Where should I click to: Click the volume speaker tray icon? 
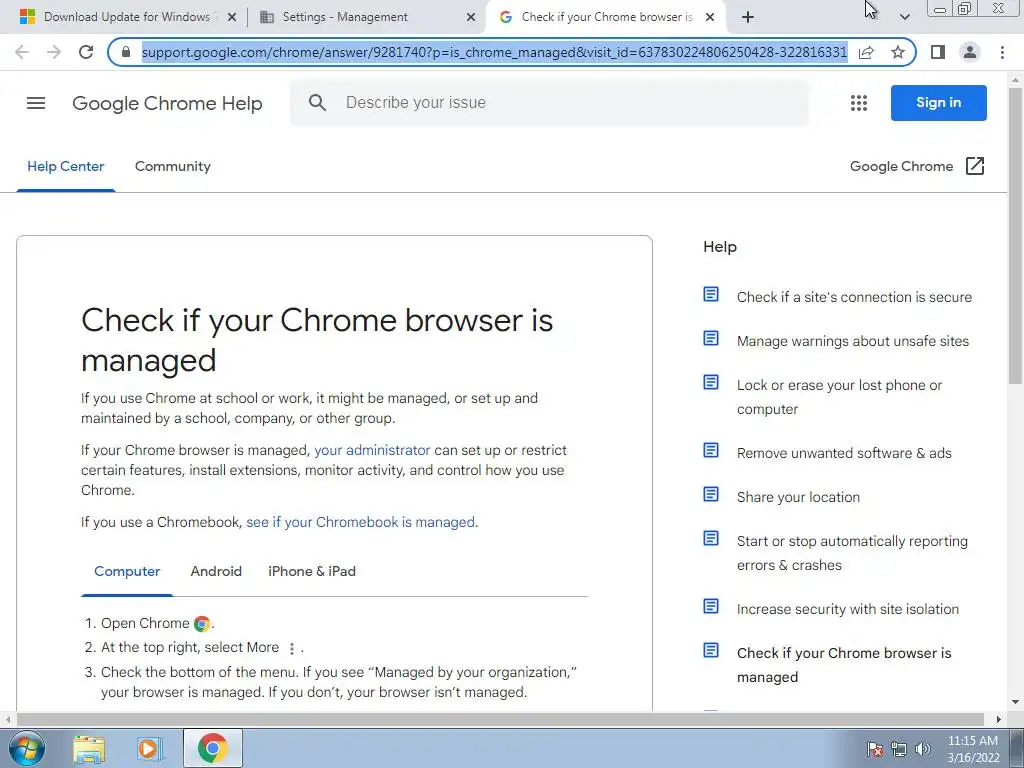point(923,749)
